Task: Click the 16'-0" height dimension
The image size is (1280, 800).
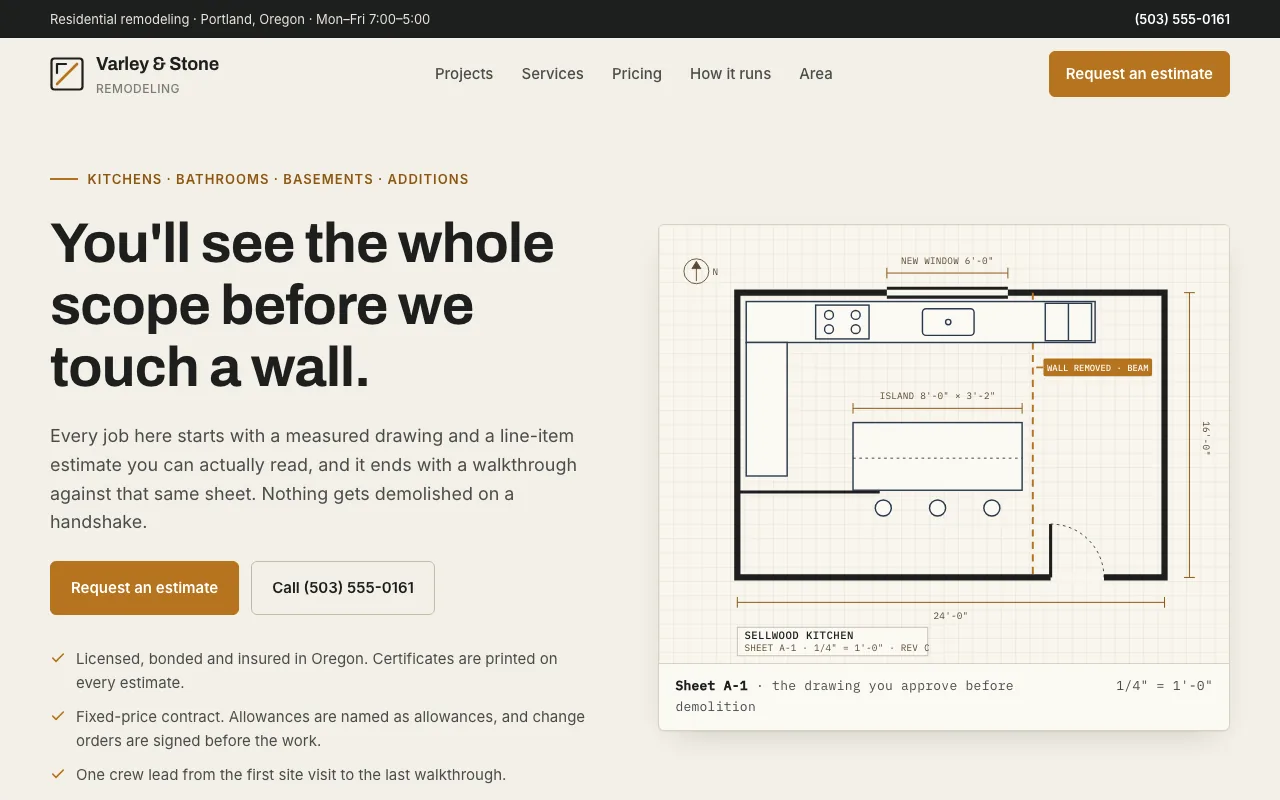Action: 1206,438
